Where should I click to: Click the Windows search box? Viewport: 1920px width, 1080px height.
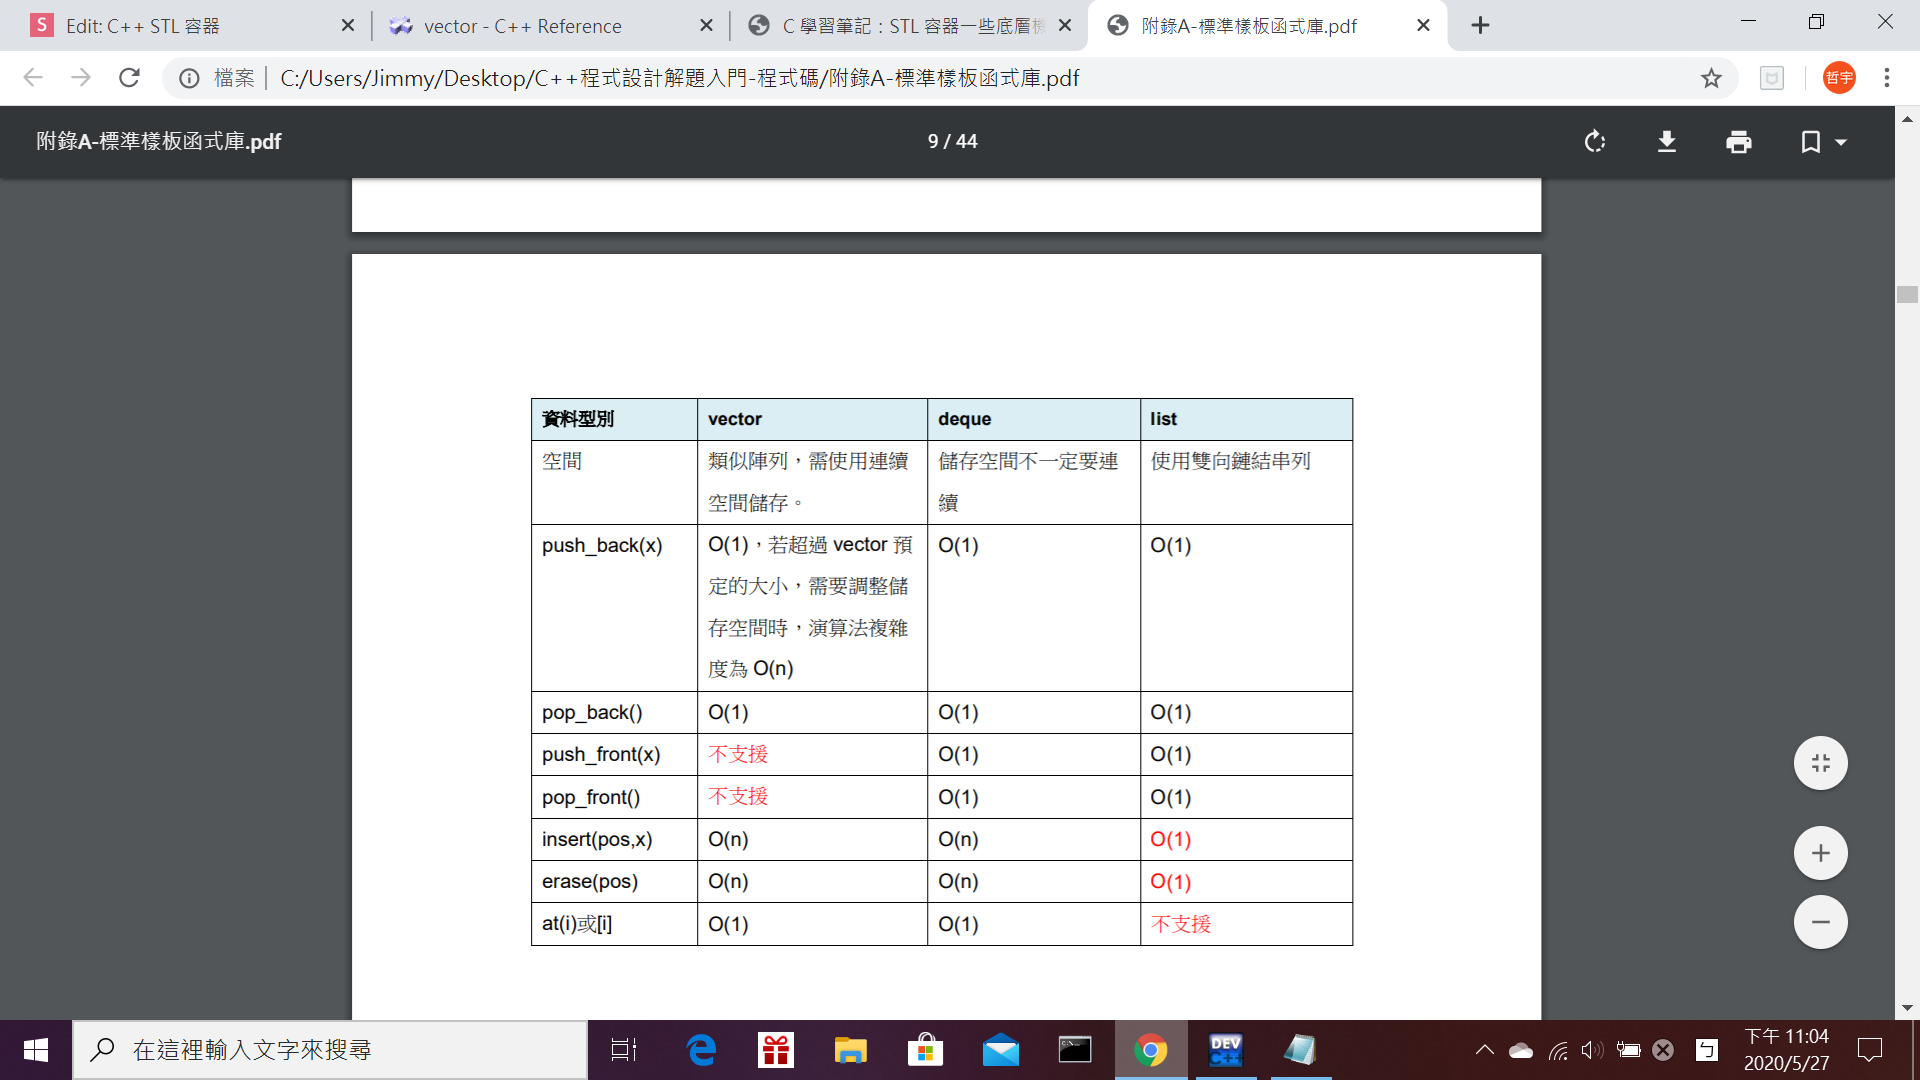pyautogui.click(x=330, y=1050)
